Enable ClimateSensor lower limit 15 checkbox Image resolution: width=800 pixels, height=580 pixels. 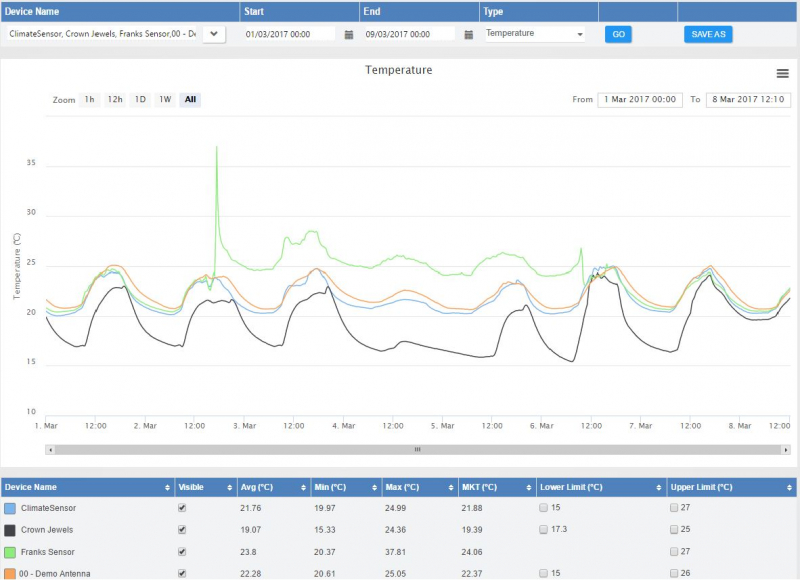click(x=543, y=508)
